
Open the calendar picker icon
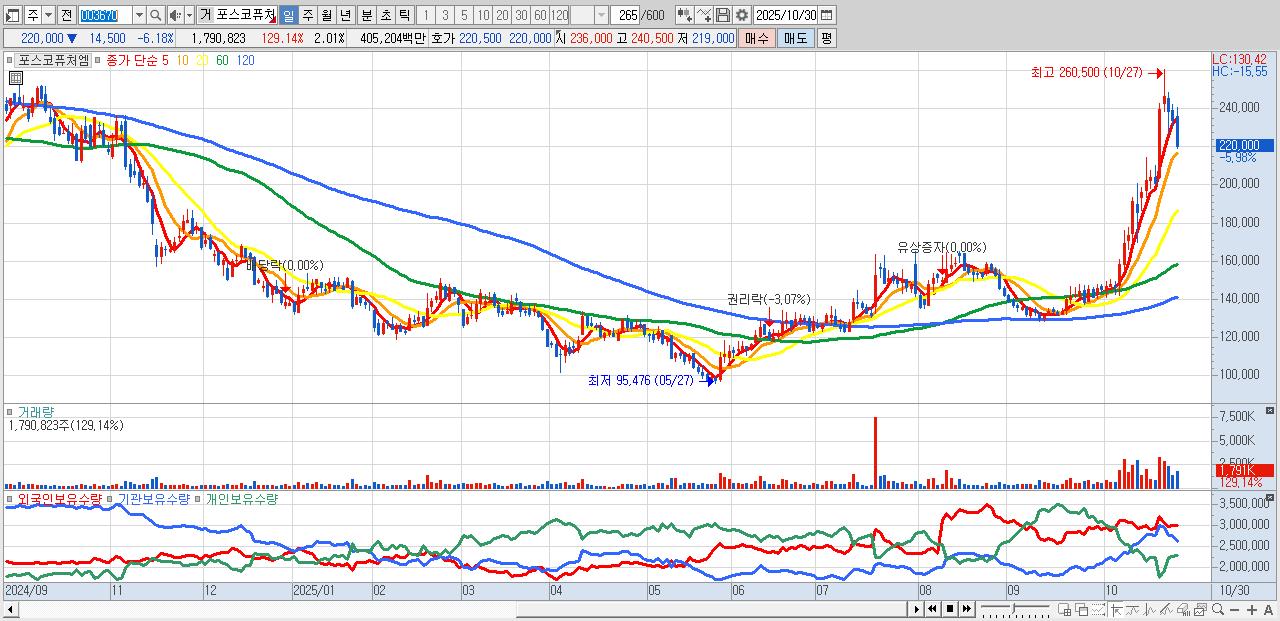point(829,15)
